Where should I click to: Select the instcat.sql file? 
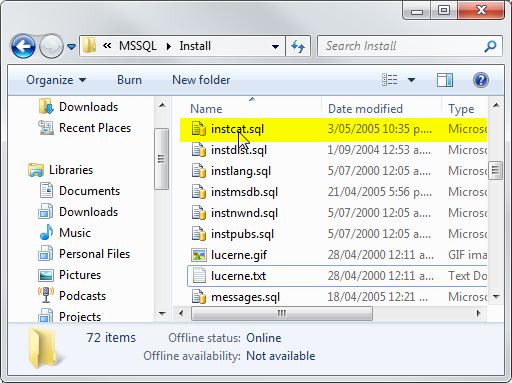coord(333,129)
